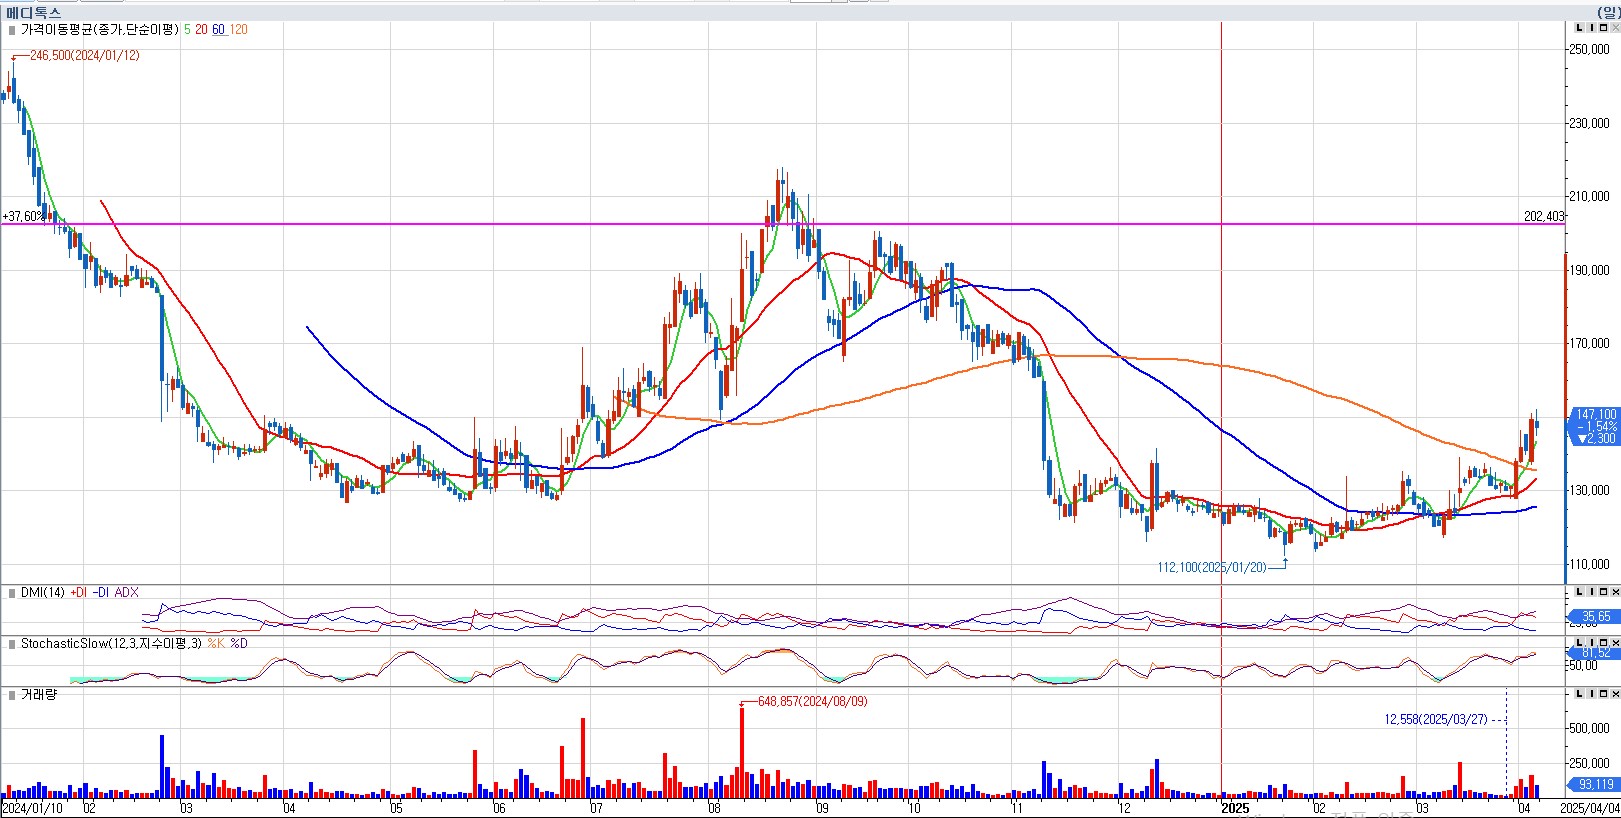Click the 648,857(2024/08/09) max volume annotation
This screenshot has height=818, width=1621.
click(x=813, y=702)
